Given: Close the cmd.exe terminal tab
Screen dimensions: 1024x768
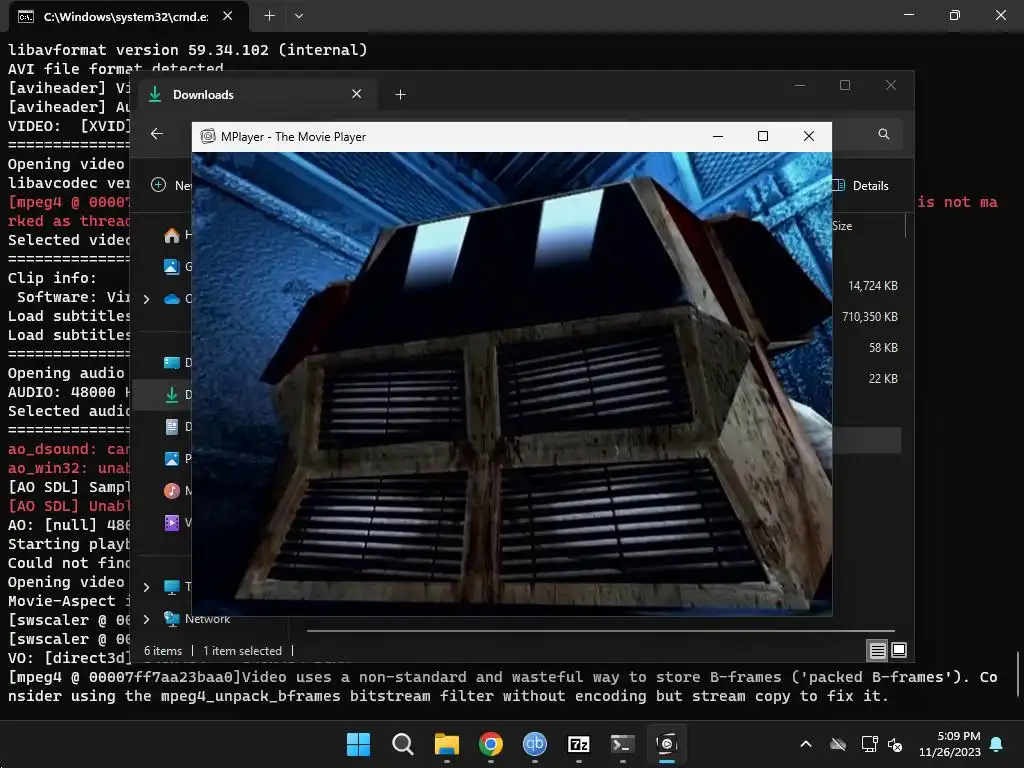Looking at the screenshot, I should pyautogui.click(x=227, y=16).
